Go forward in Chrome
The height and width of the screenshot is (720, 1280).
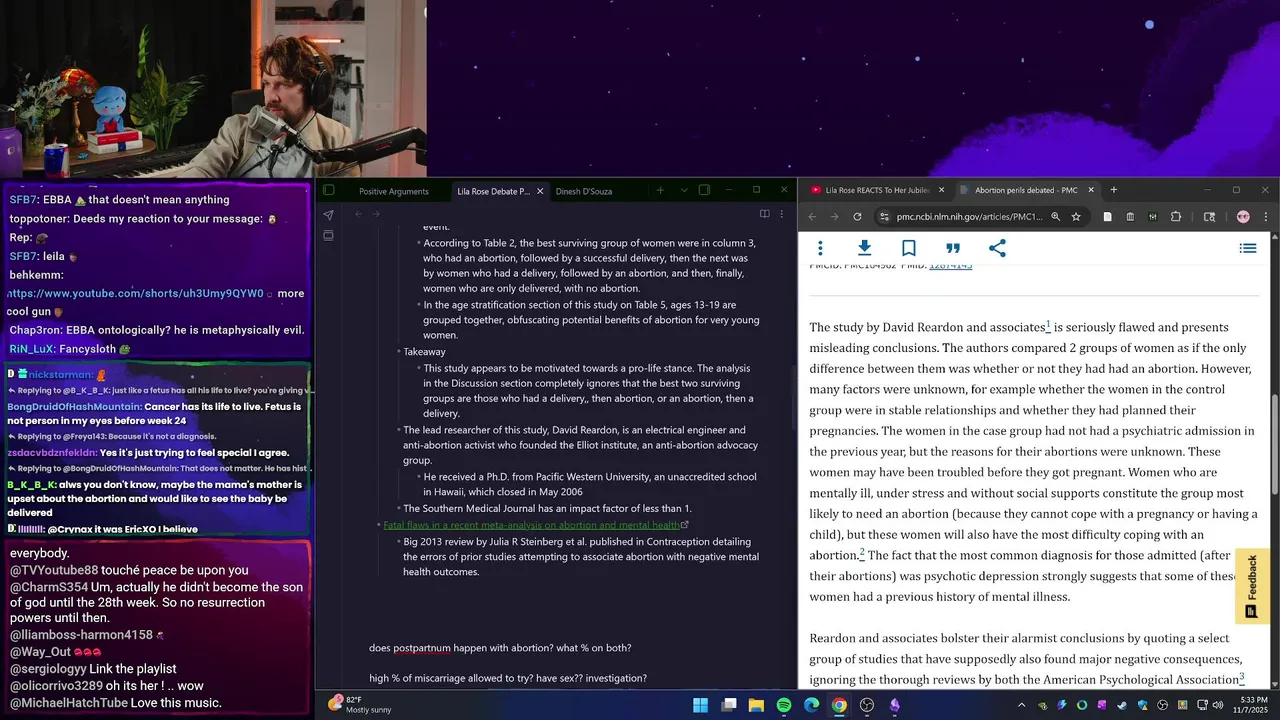[x=834, y=216]
